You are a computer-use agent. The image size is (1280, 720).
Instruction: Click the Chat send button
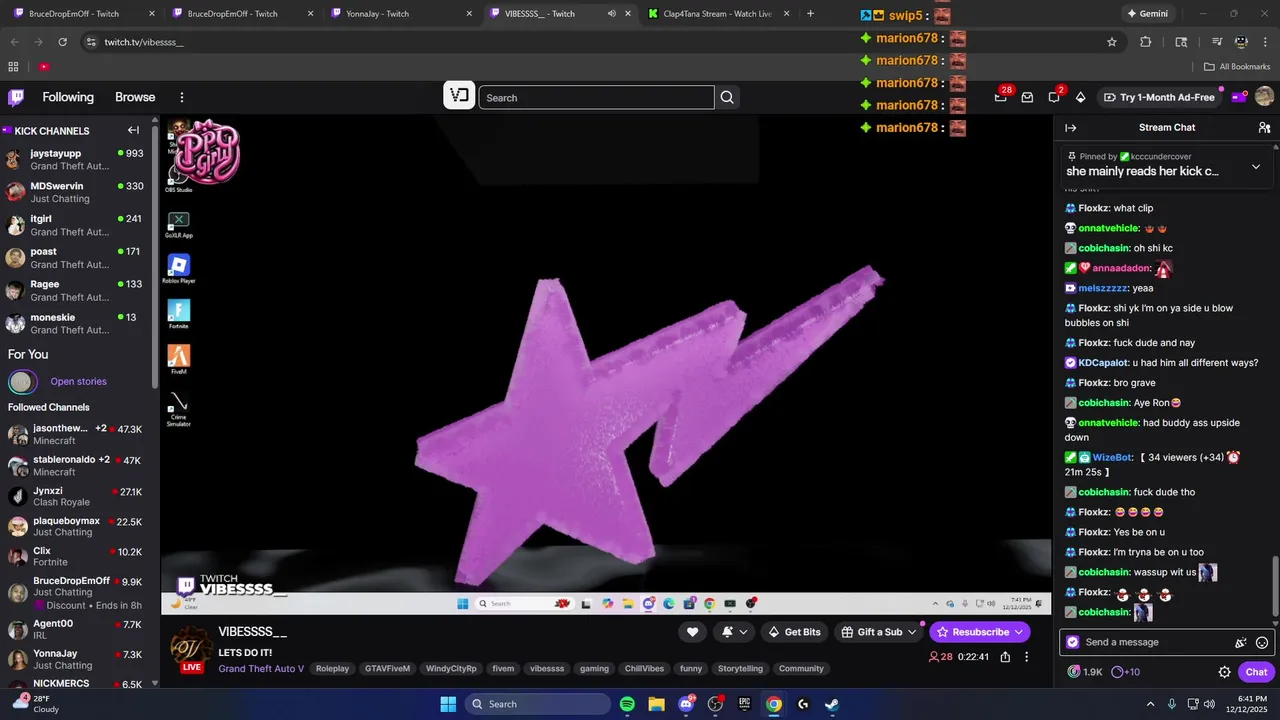point(1256,672)
